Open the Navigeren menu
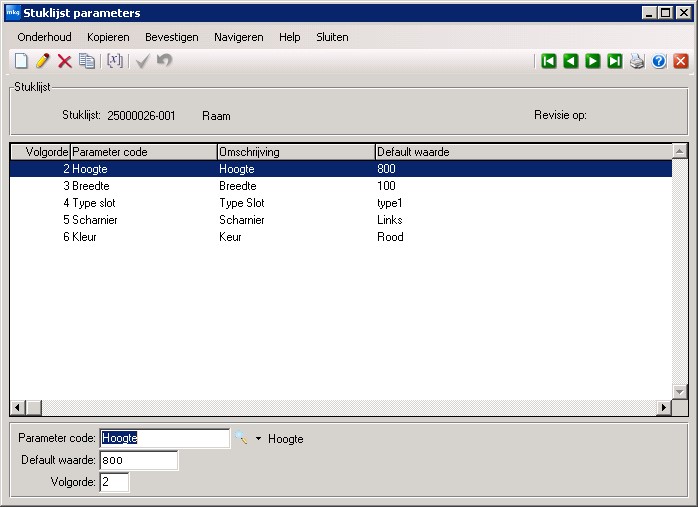 [239, 37]
